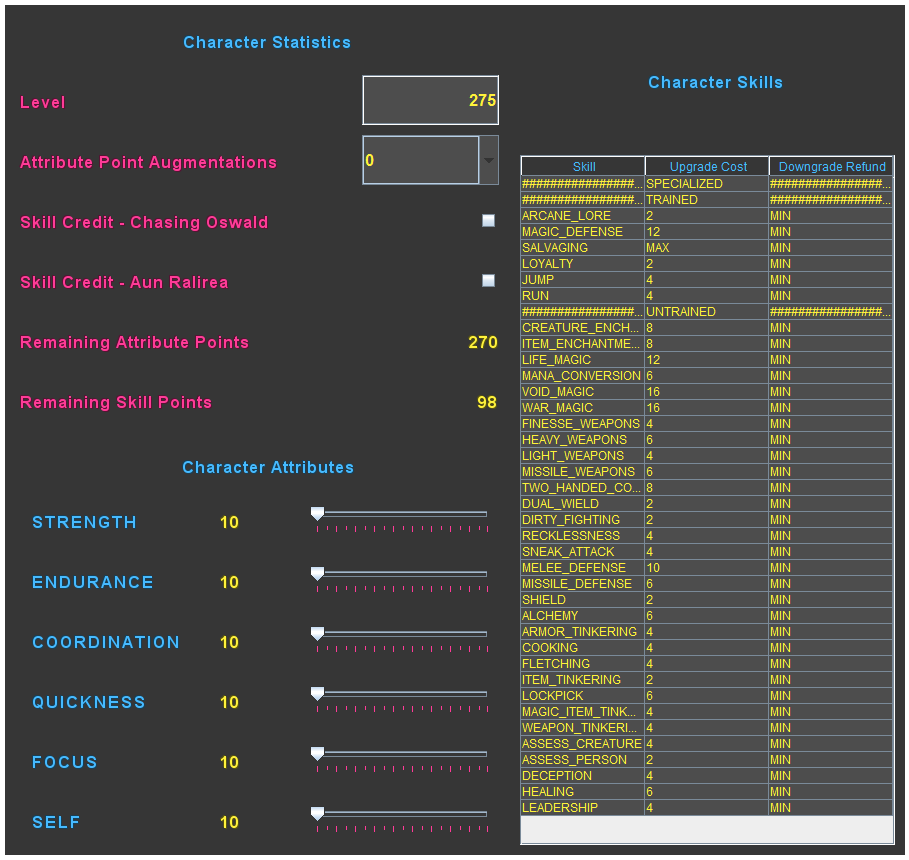Select the DECEPTION skill cell

[583, 776]
